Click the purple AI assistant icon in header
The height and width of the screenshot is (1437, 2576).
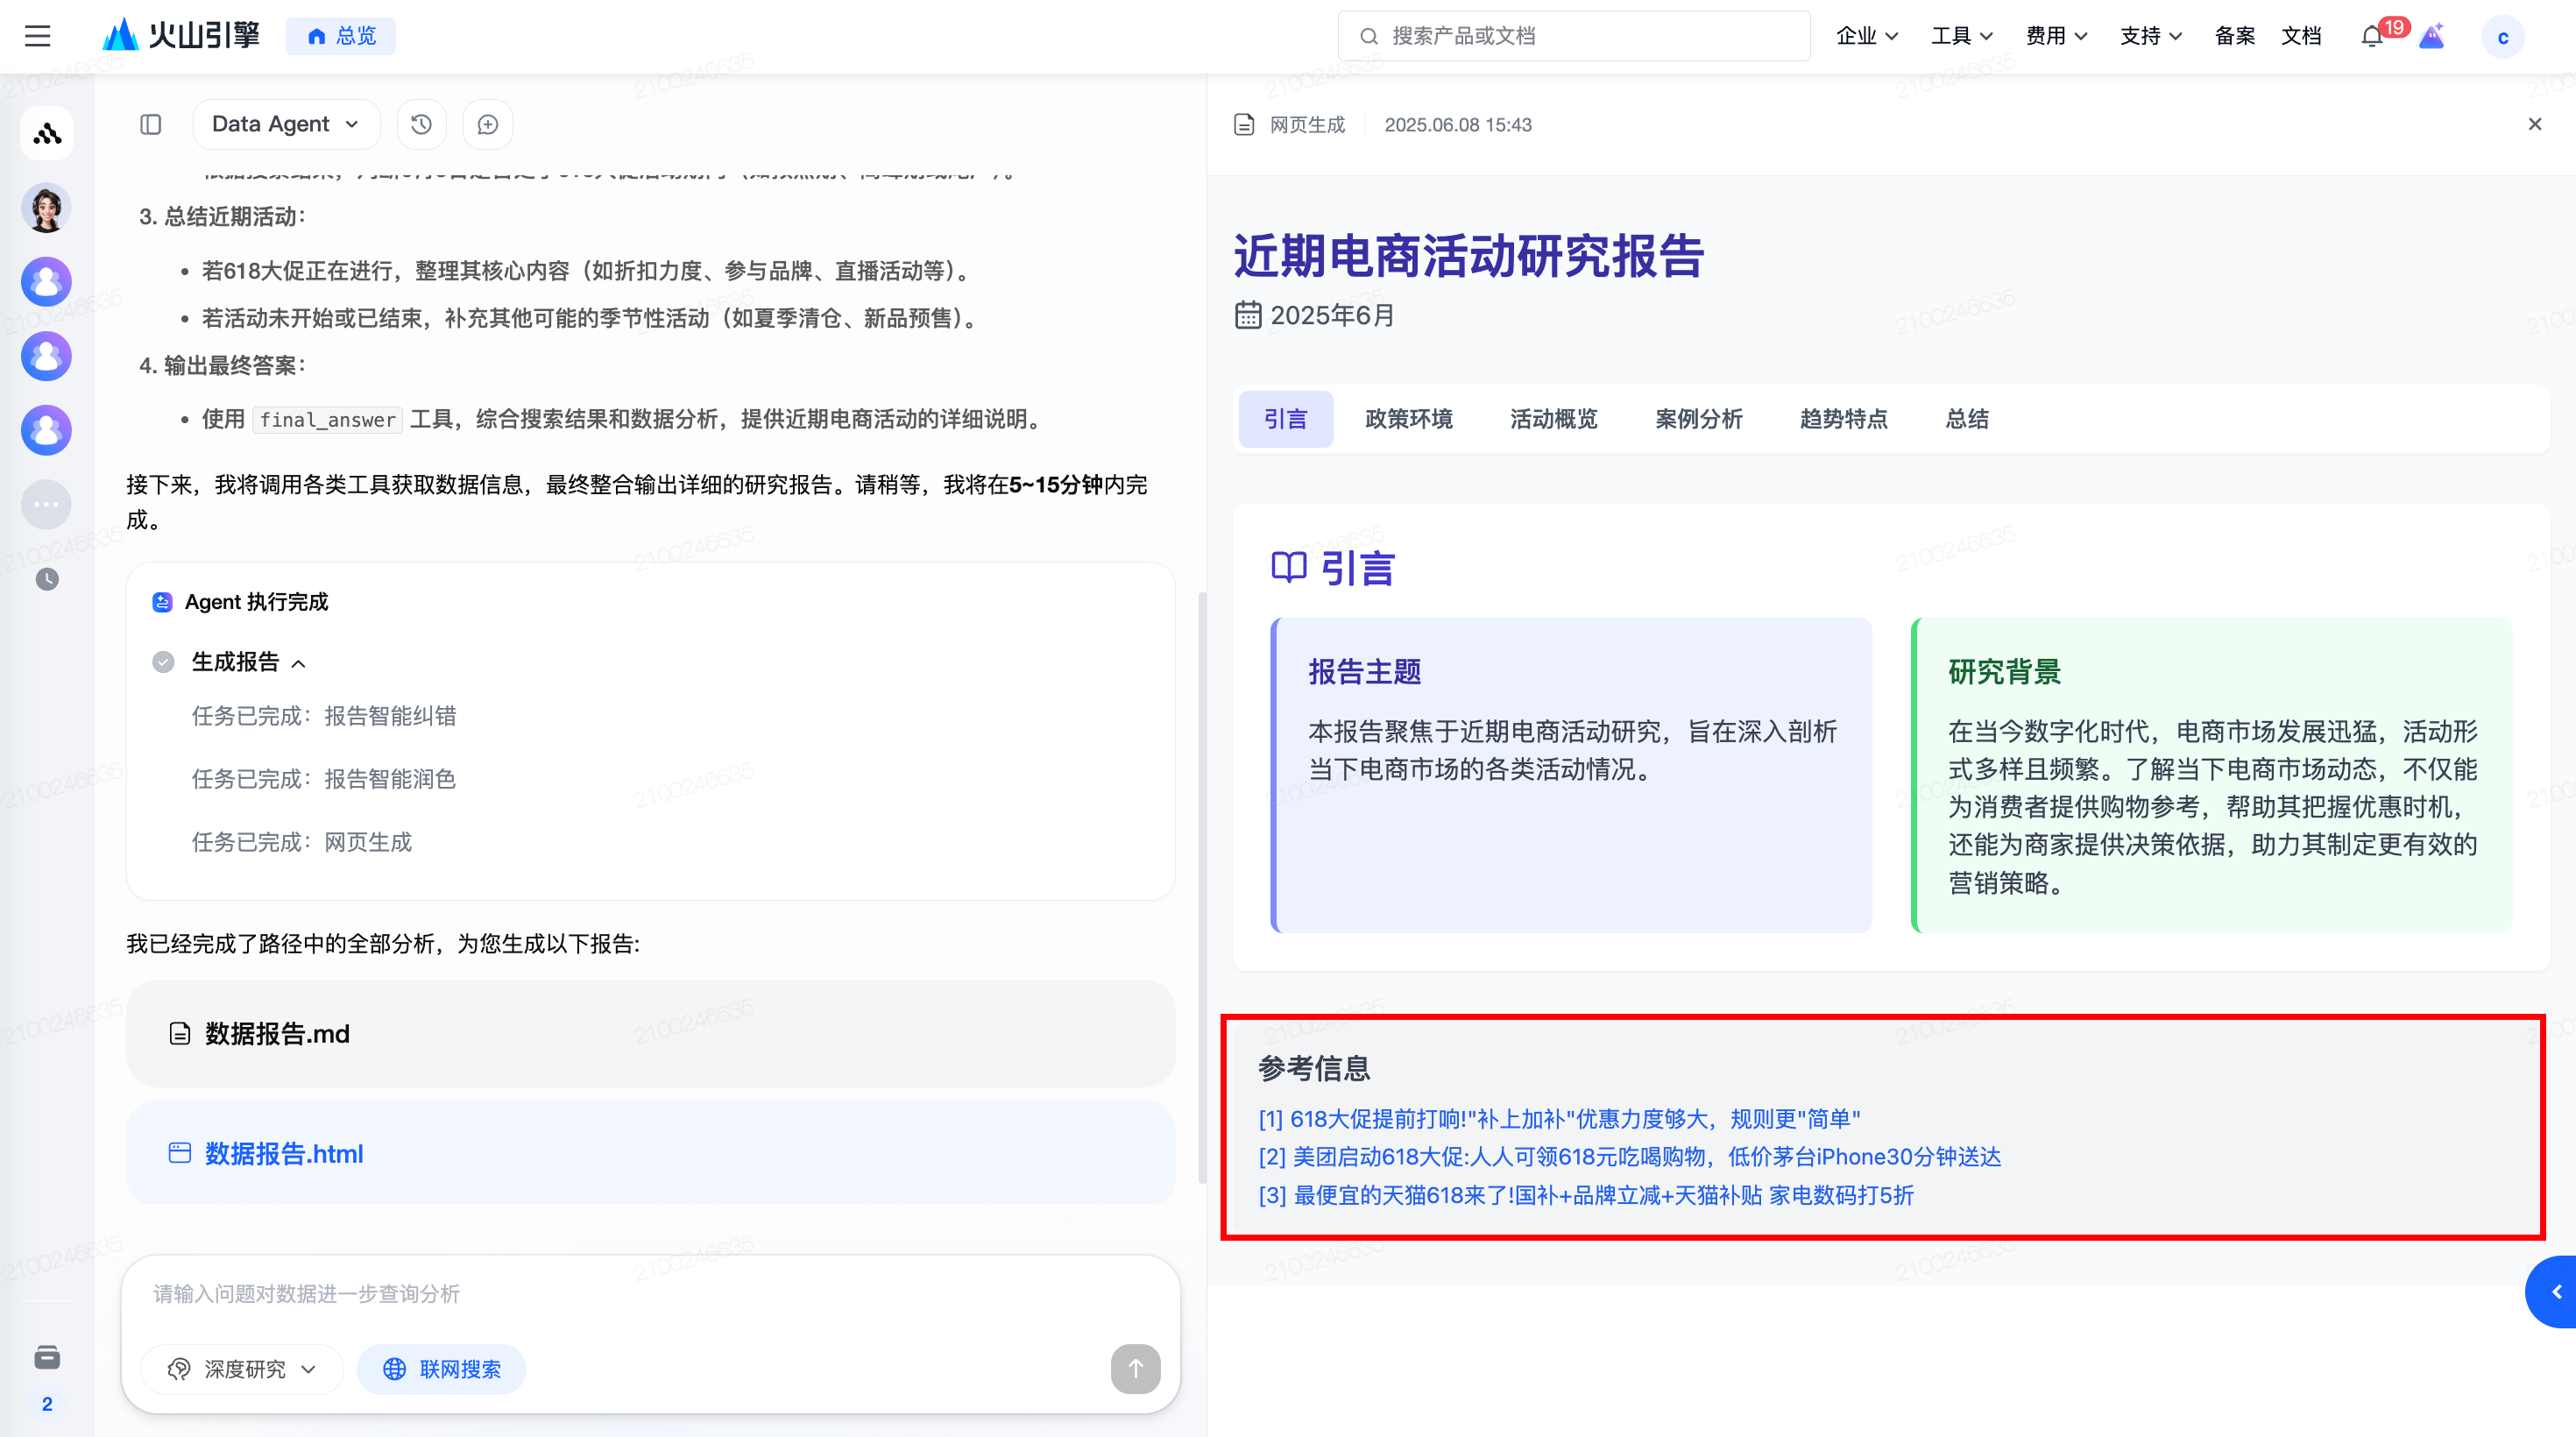coord(2432,36)
